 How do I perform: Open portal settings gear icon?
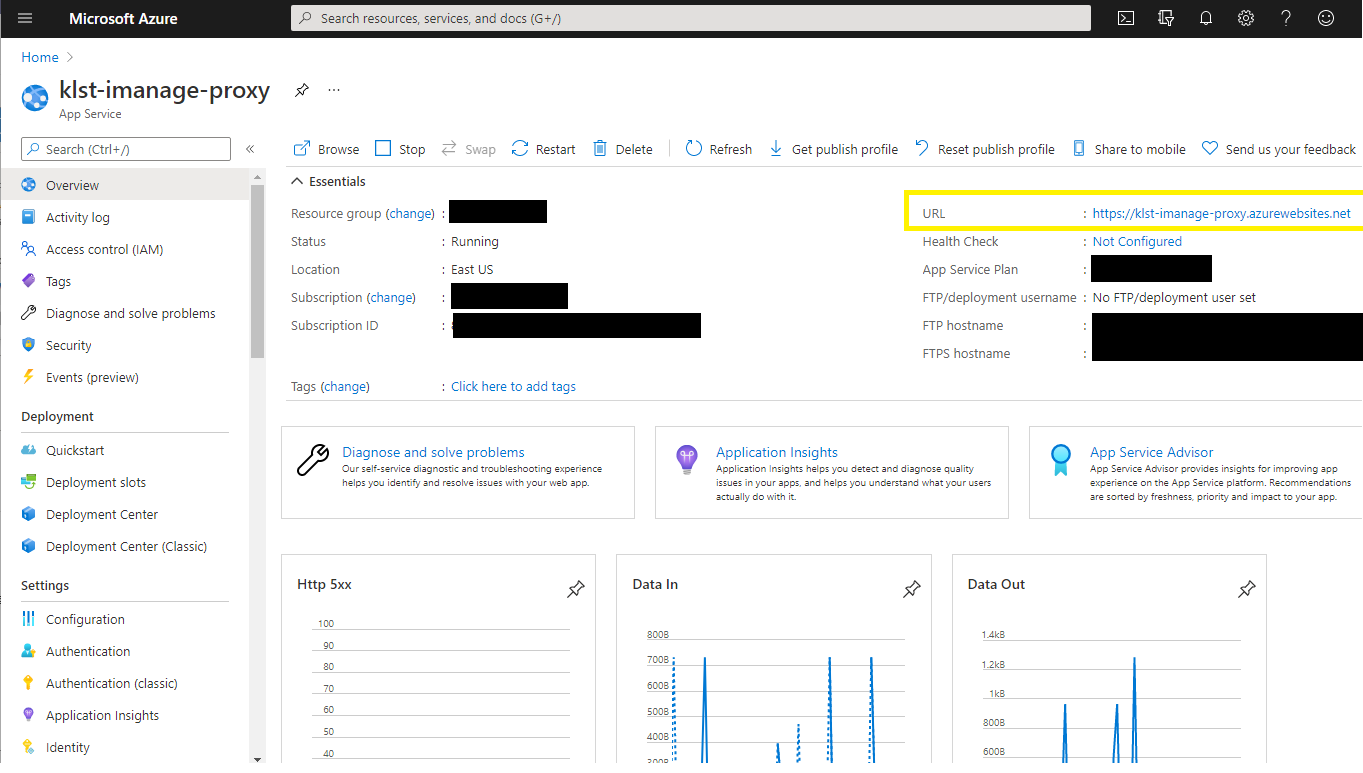[x=1246, y=18]
